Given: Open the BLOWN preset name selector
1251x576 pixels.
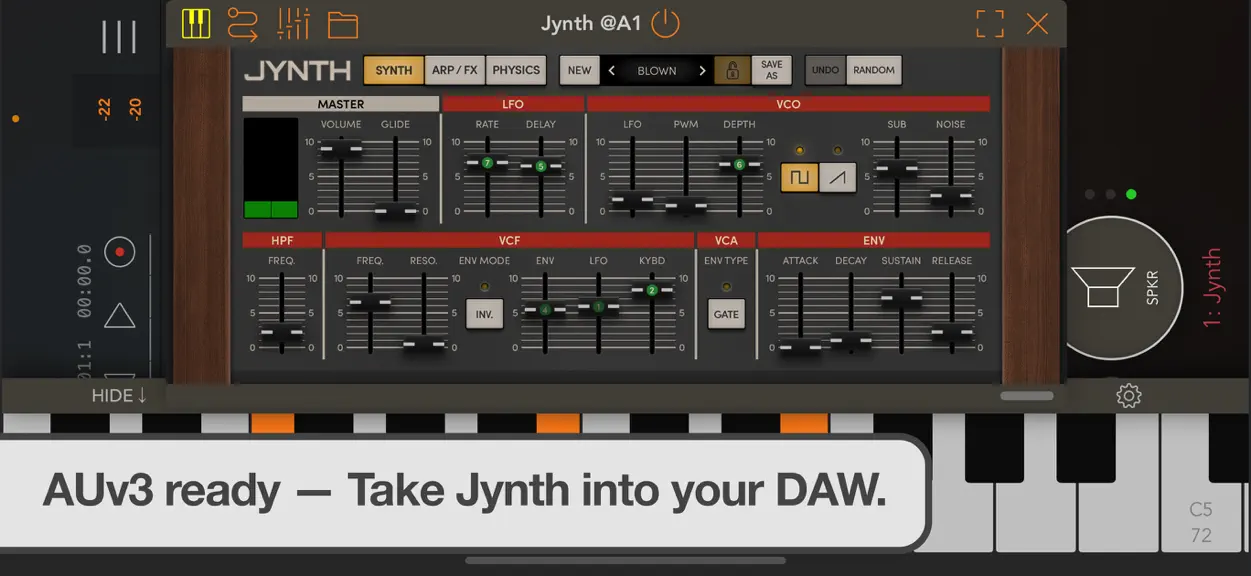Looking at the screenshot, I should pos(657,71).
